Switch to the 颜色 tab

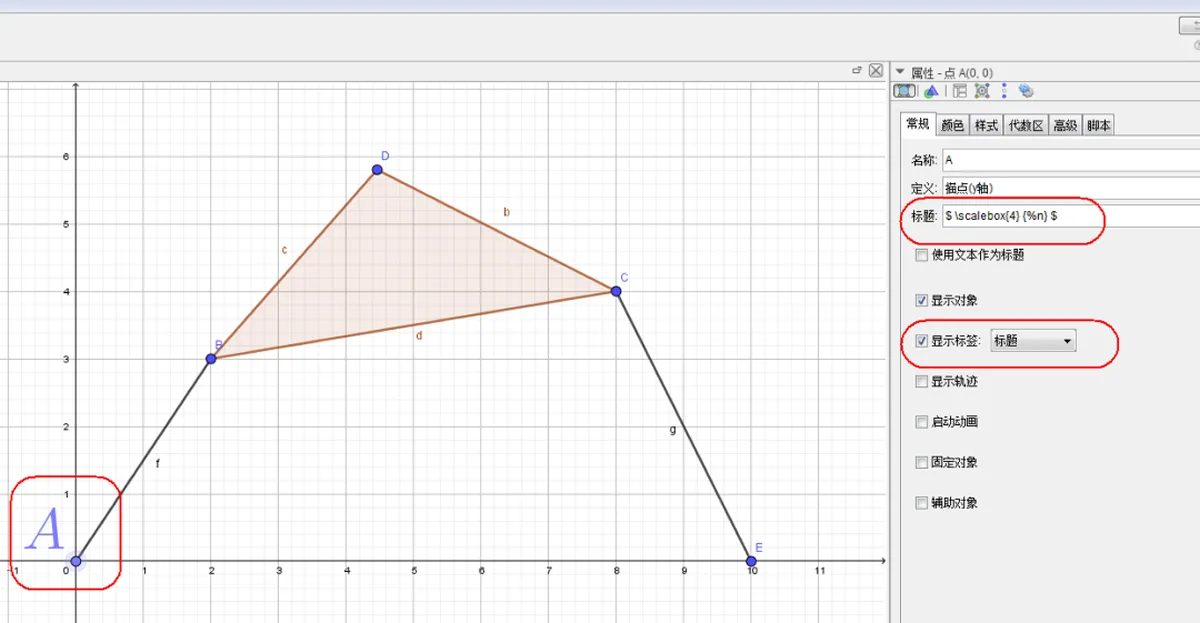(x=952, y=125)
